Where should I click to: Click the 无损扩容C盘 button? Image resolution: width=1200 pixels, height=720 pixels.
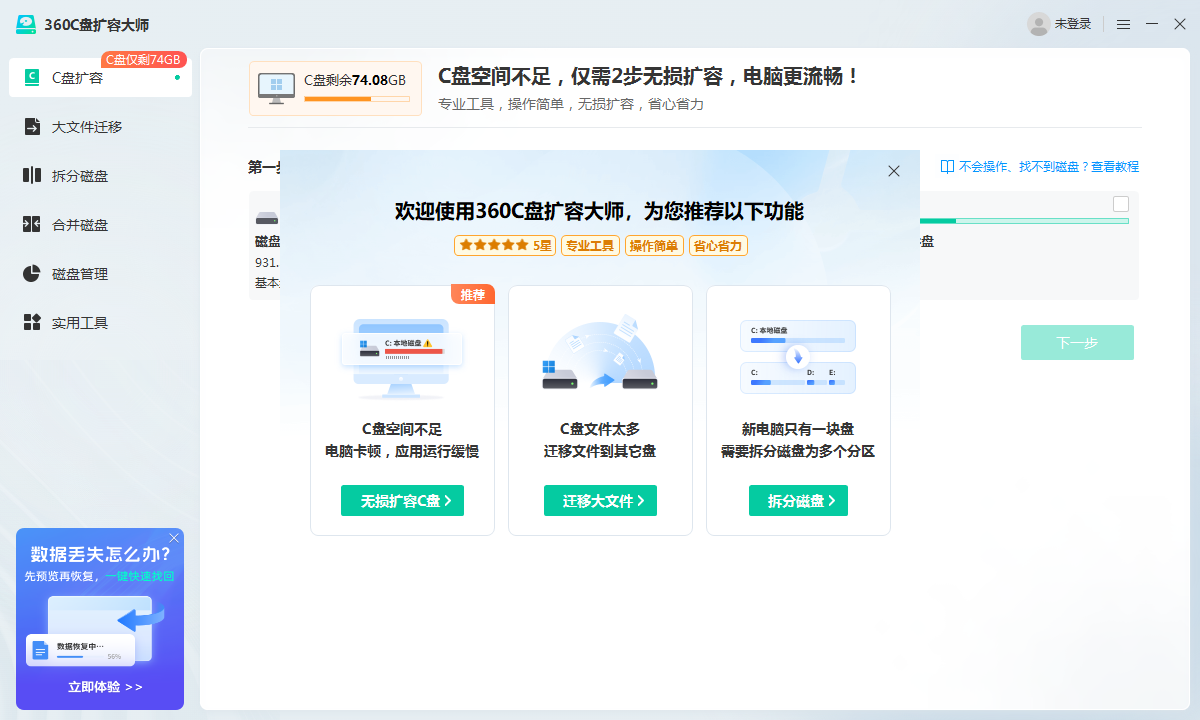[x=402, y=501]
